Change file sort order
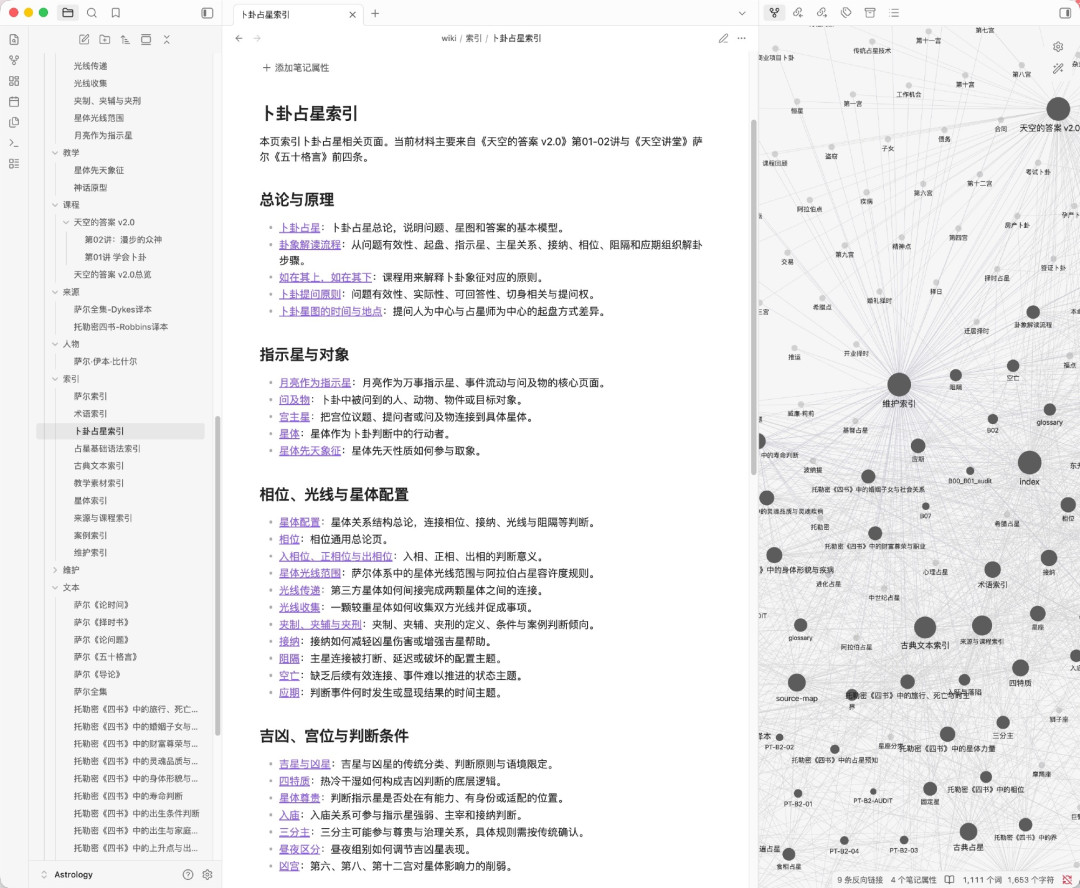 [125, 39]
